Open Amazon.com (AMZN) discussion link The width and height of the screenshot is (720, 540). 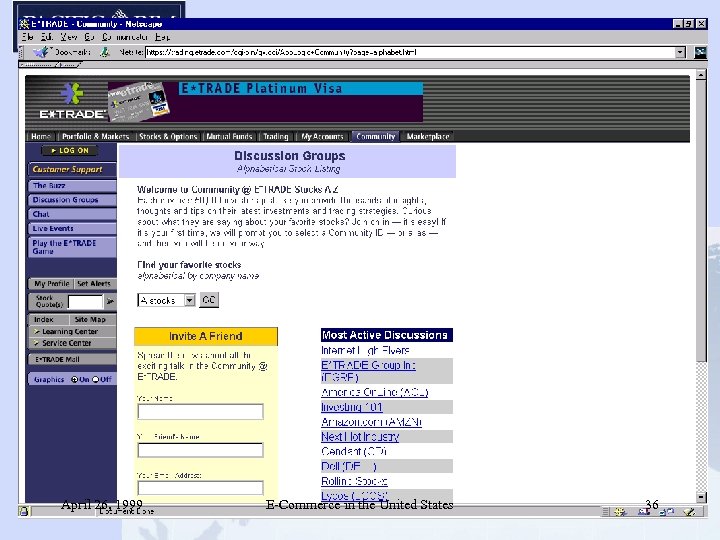[371, 422]
